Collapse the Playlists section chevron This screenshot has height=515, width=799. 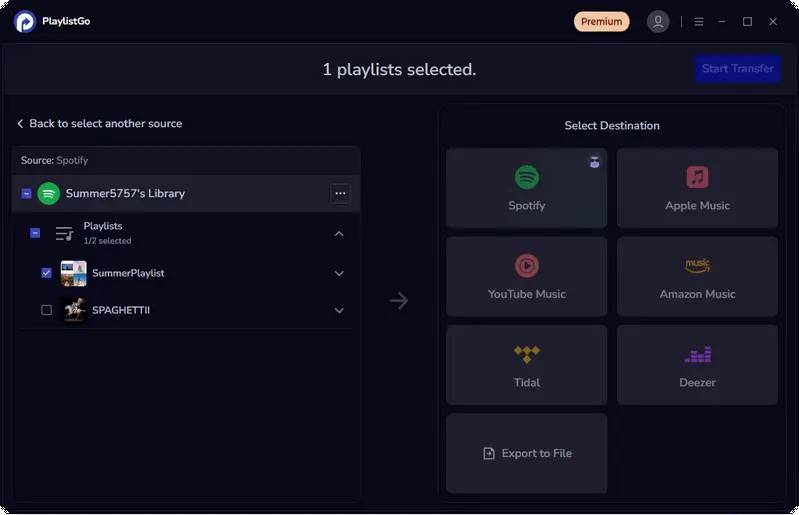pyautogui.click(x=339, y=234)
